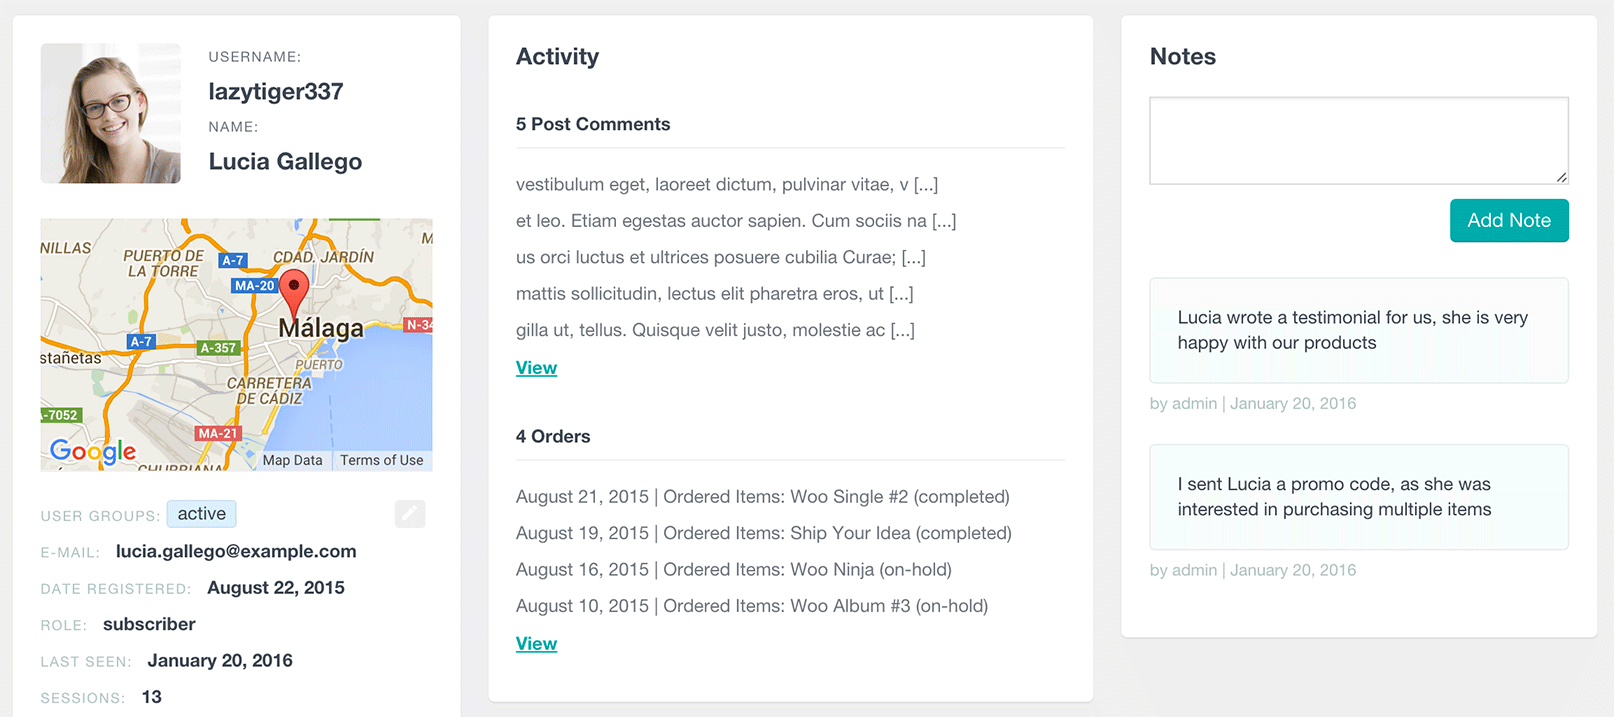Click the Add Note button
This screenshot has width=1614, height=717.
coord(1509,220)
